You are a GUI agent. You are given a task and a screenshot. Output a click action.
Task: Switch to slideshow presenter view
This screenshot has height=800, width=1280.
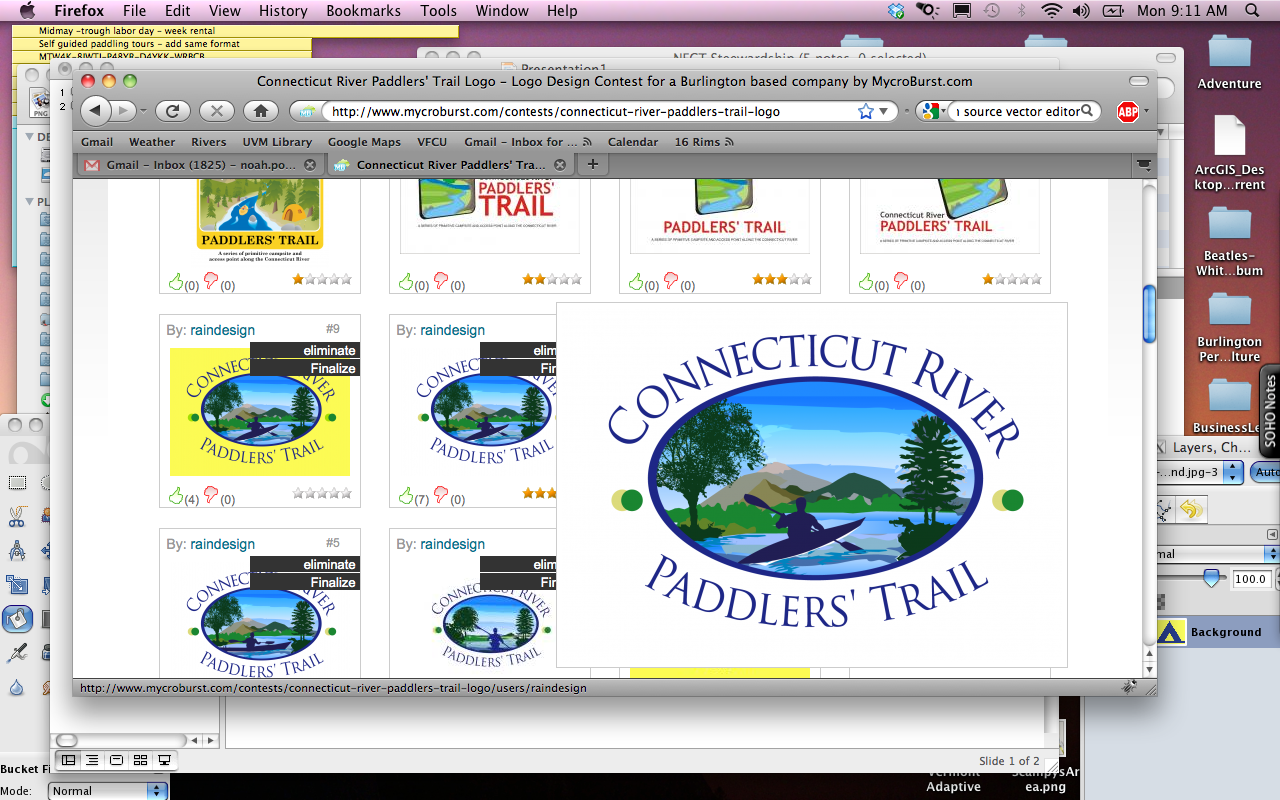(x=164, y=761)
